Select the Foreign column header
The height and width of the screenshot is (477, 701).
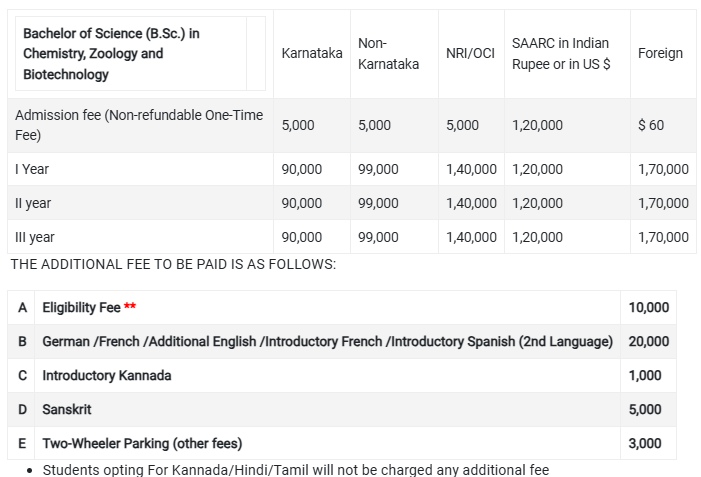pos(660,53)
